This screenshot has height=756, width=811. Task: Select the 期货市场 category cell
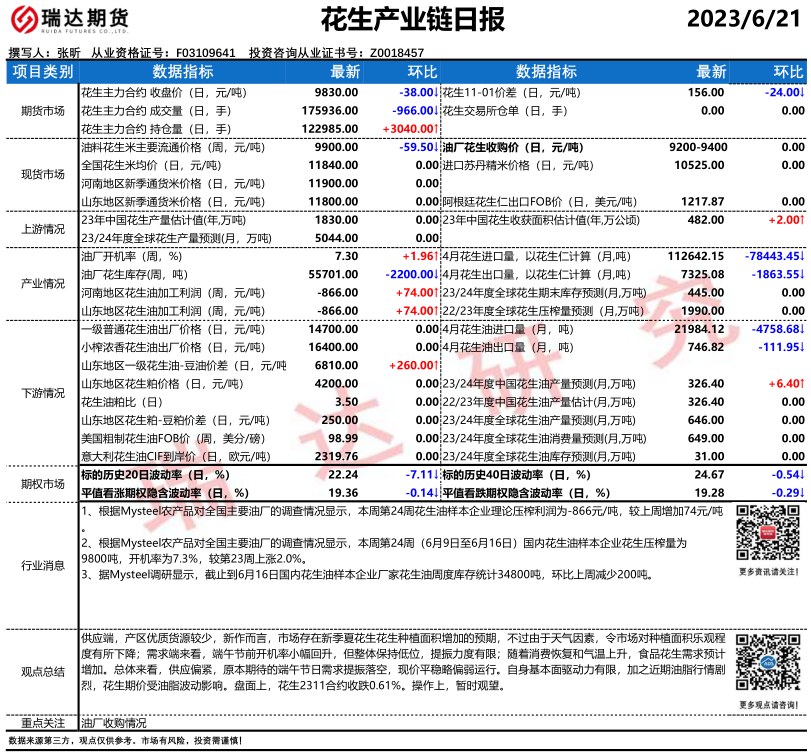[41, 110]
